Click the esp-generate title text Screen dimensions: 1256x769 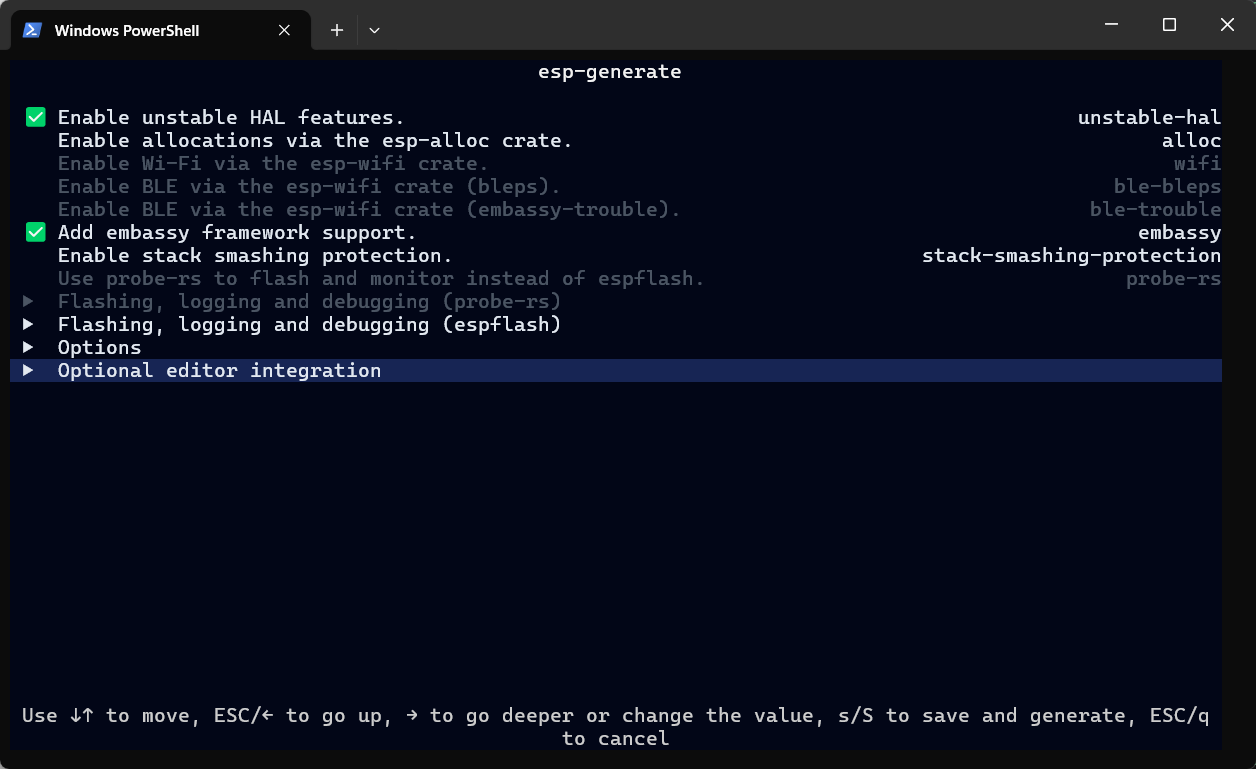(x=609, y=72)
